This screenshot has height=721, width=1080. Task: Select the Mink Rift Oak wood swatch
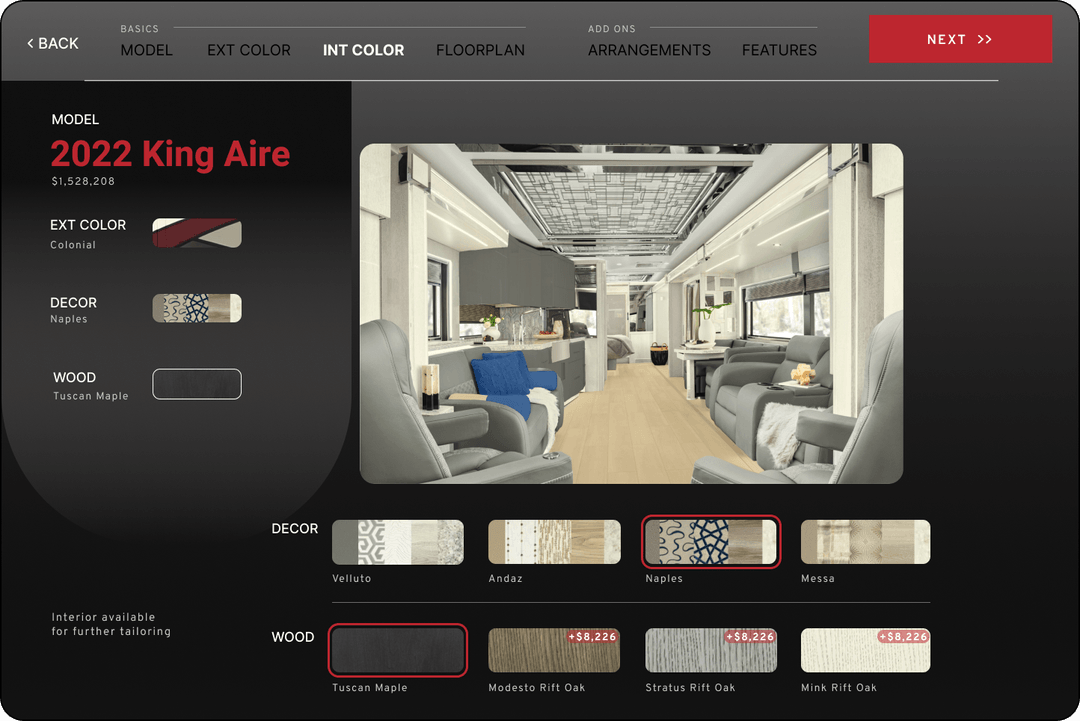click(x=866, y=650)
